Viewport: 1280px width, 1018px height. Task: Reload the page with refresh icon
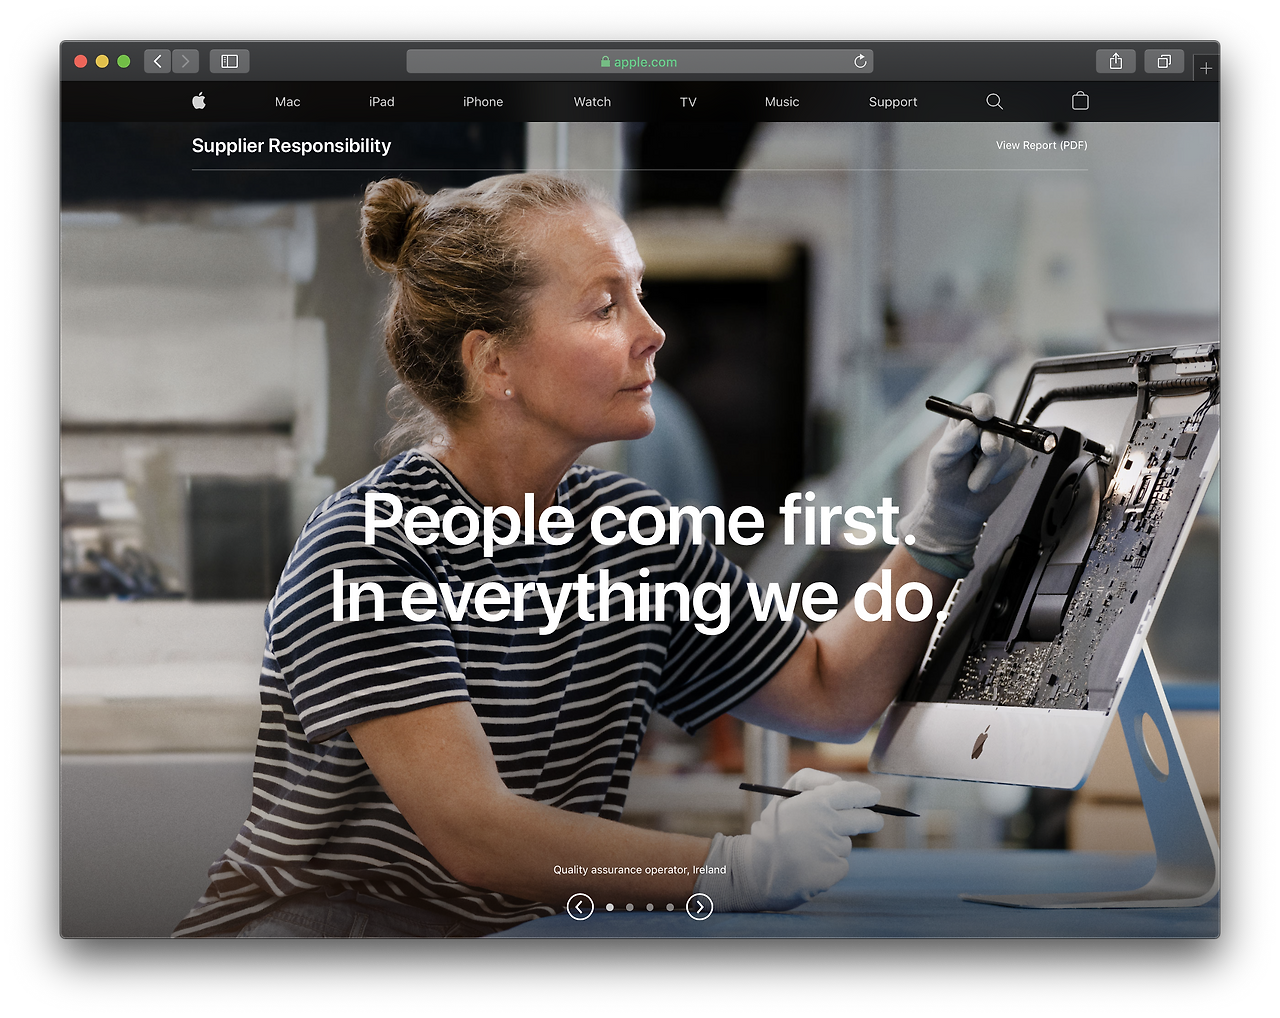pyautogui.click(x=860, y=61)
